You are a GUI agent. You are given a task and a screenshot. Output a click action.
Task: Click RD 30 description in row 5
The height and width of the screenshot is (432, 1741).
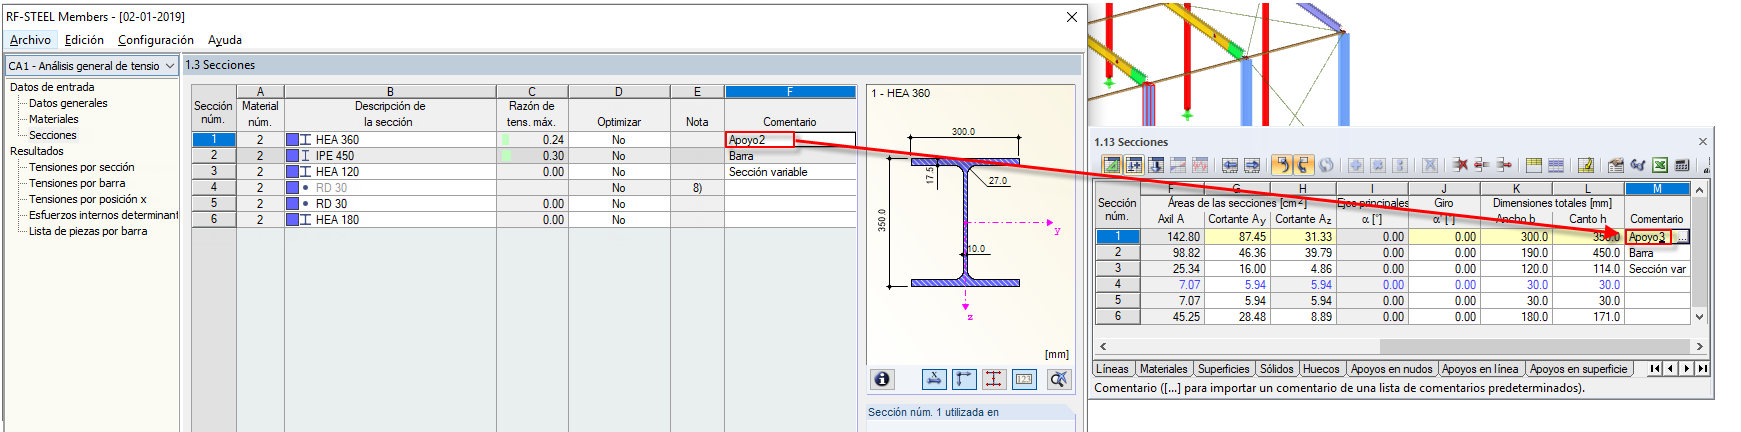[x=331, y=204]
